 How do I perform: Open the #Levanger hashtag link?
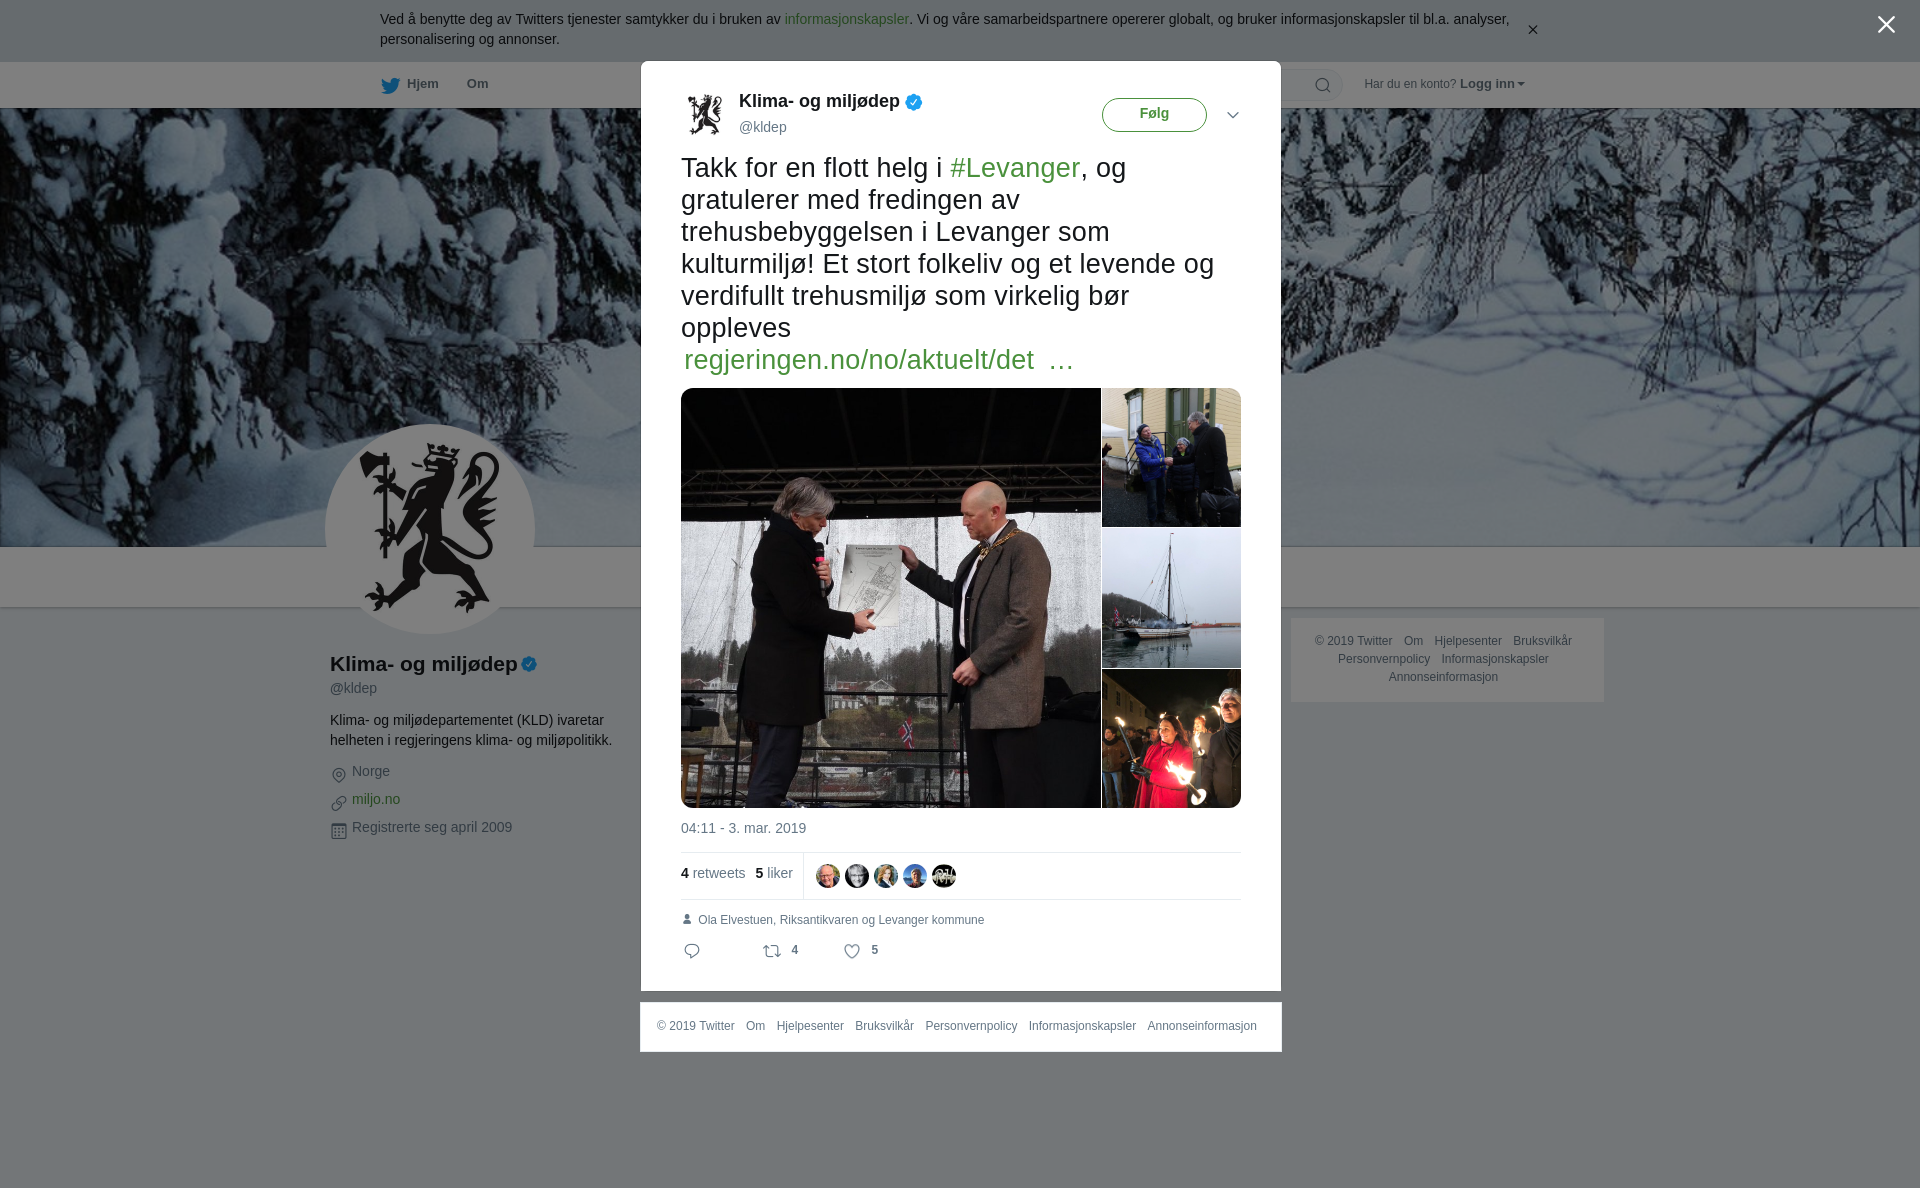click(1015, 168)
